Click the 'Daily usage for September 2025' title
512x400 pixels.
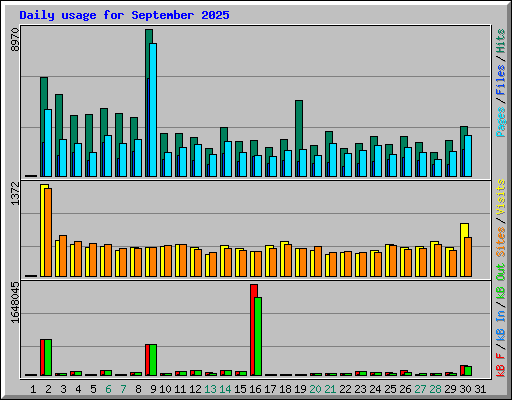pos(124,15)
